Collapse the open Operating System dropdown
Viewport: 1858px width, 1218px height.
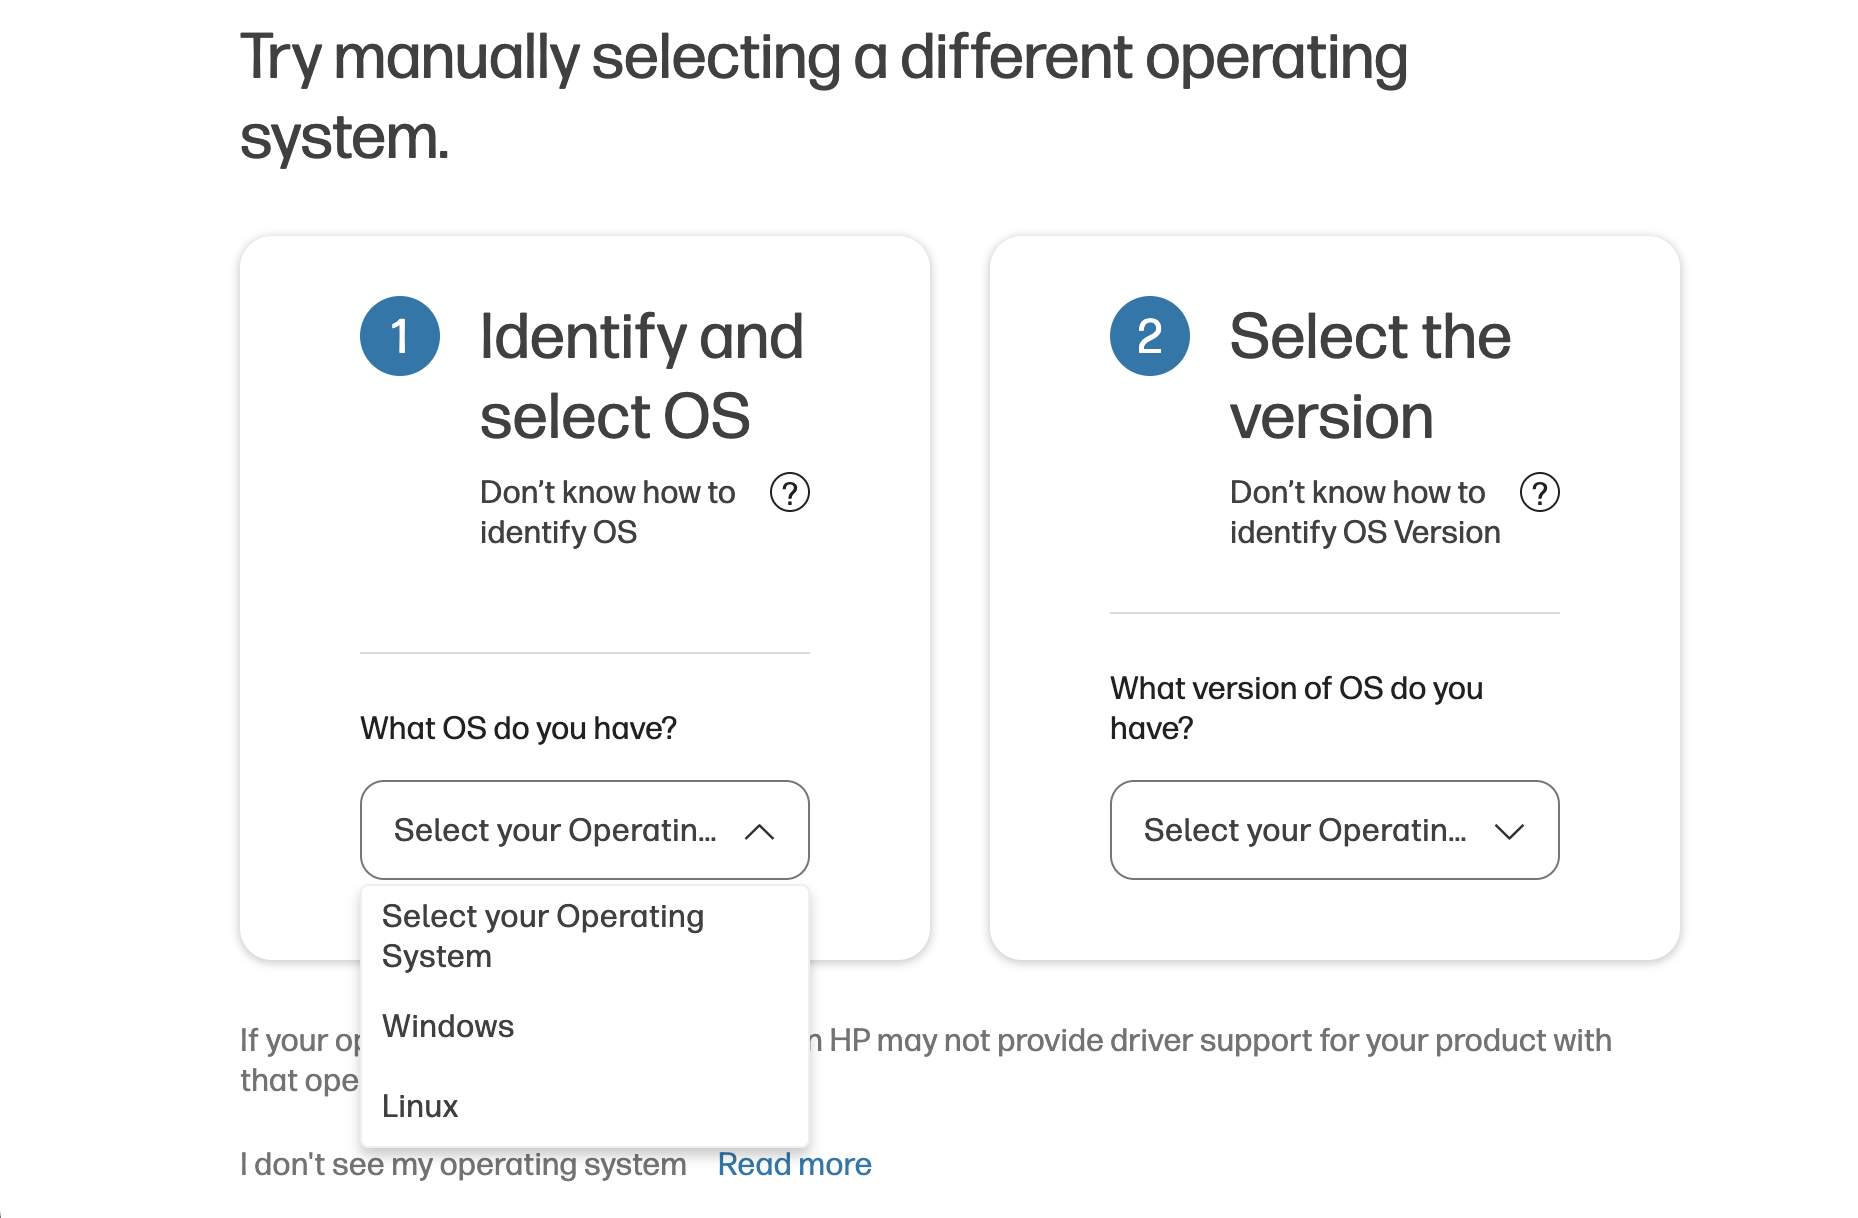pyautogui.click(x=584, y=830)
